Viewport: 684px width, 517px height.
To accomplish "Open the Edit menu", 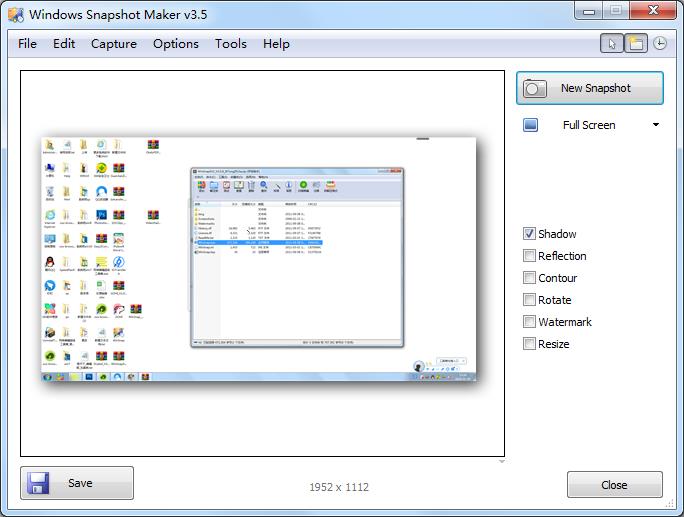I will [x=64, y=44].
